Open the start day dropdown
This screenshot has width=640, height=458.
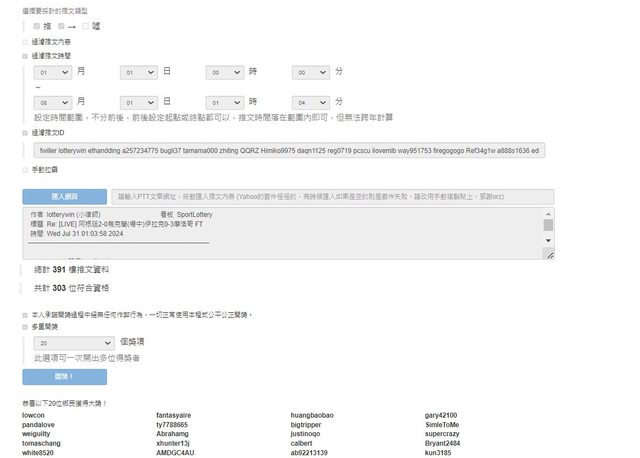click(x=138, y=72)
